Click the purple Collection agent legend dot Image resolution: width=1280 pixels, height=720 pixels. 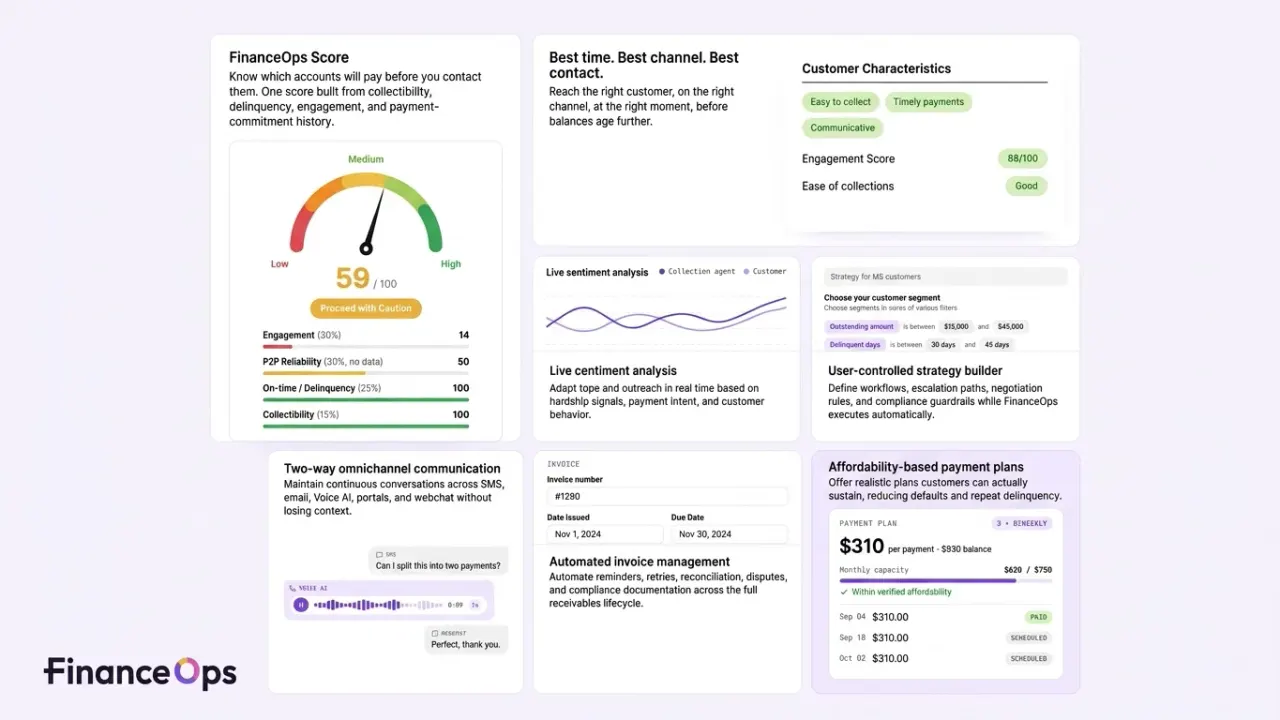coord(662,271)
